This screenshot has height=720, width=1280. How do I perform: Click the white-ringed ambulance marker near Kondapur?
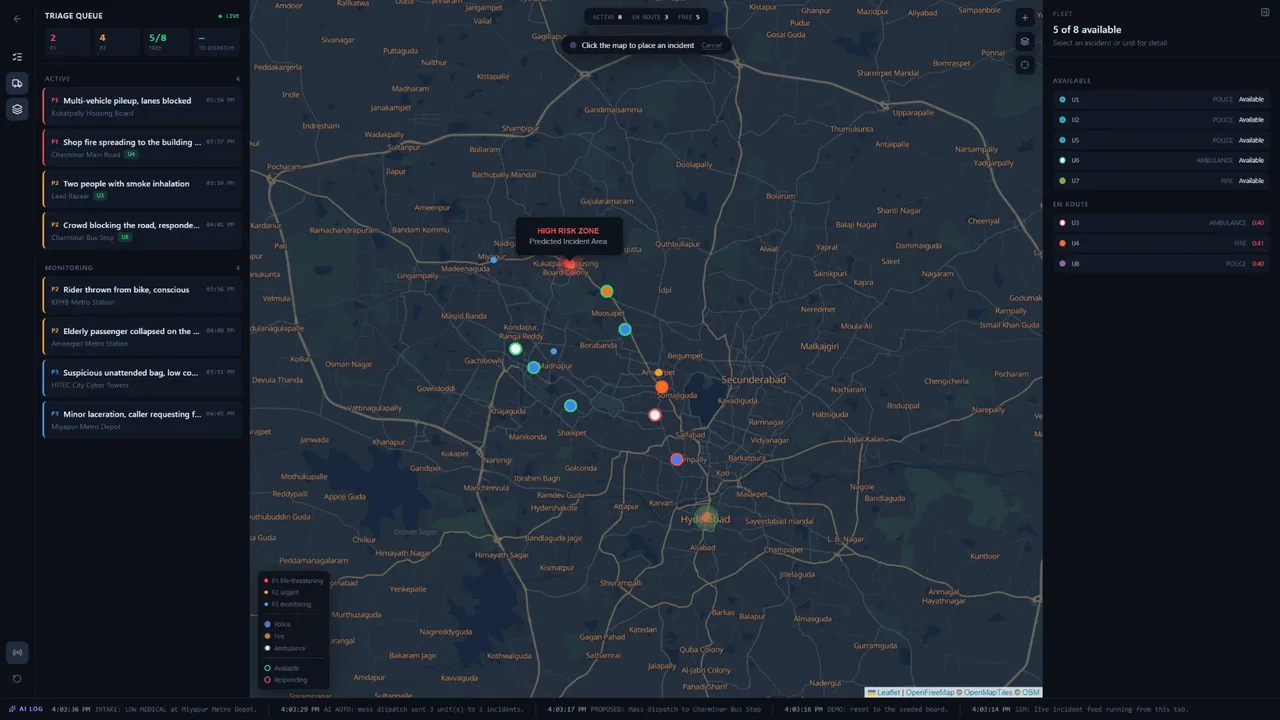tap(515, 349)
